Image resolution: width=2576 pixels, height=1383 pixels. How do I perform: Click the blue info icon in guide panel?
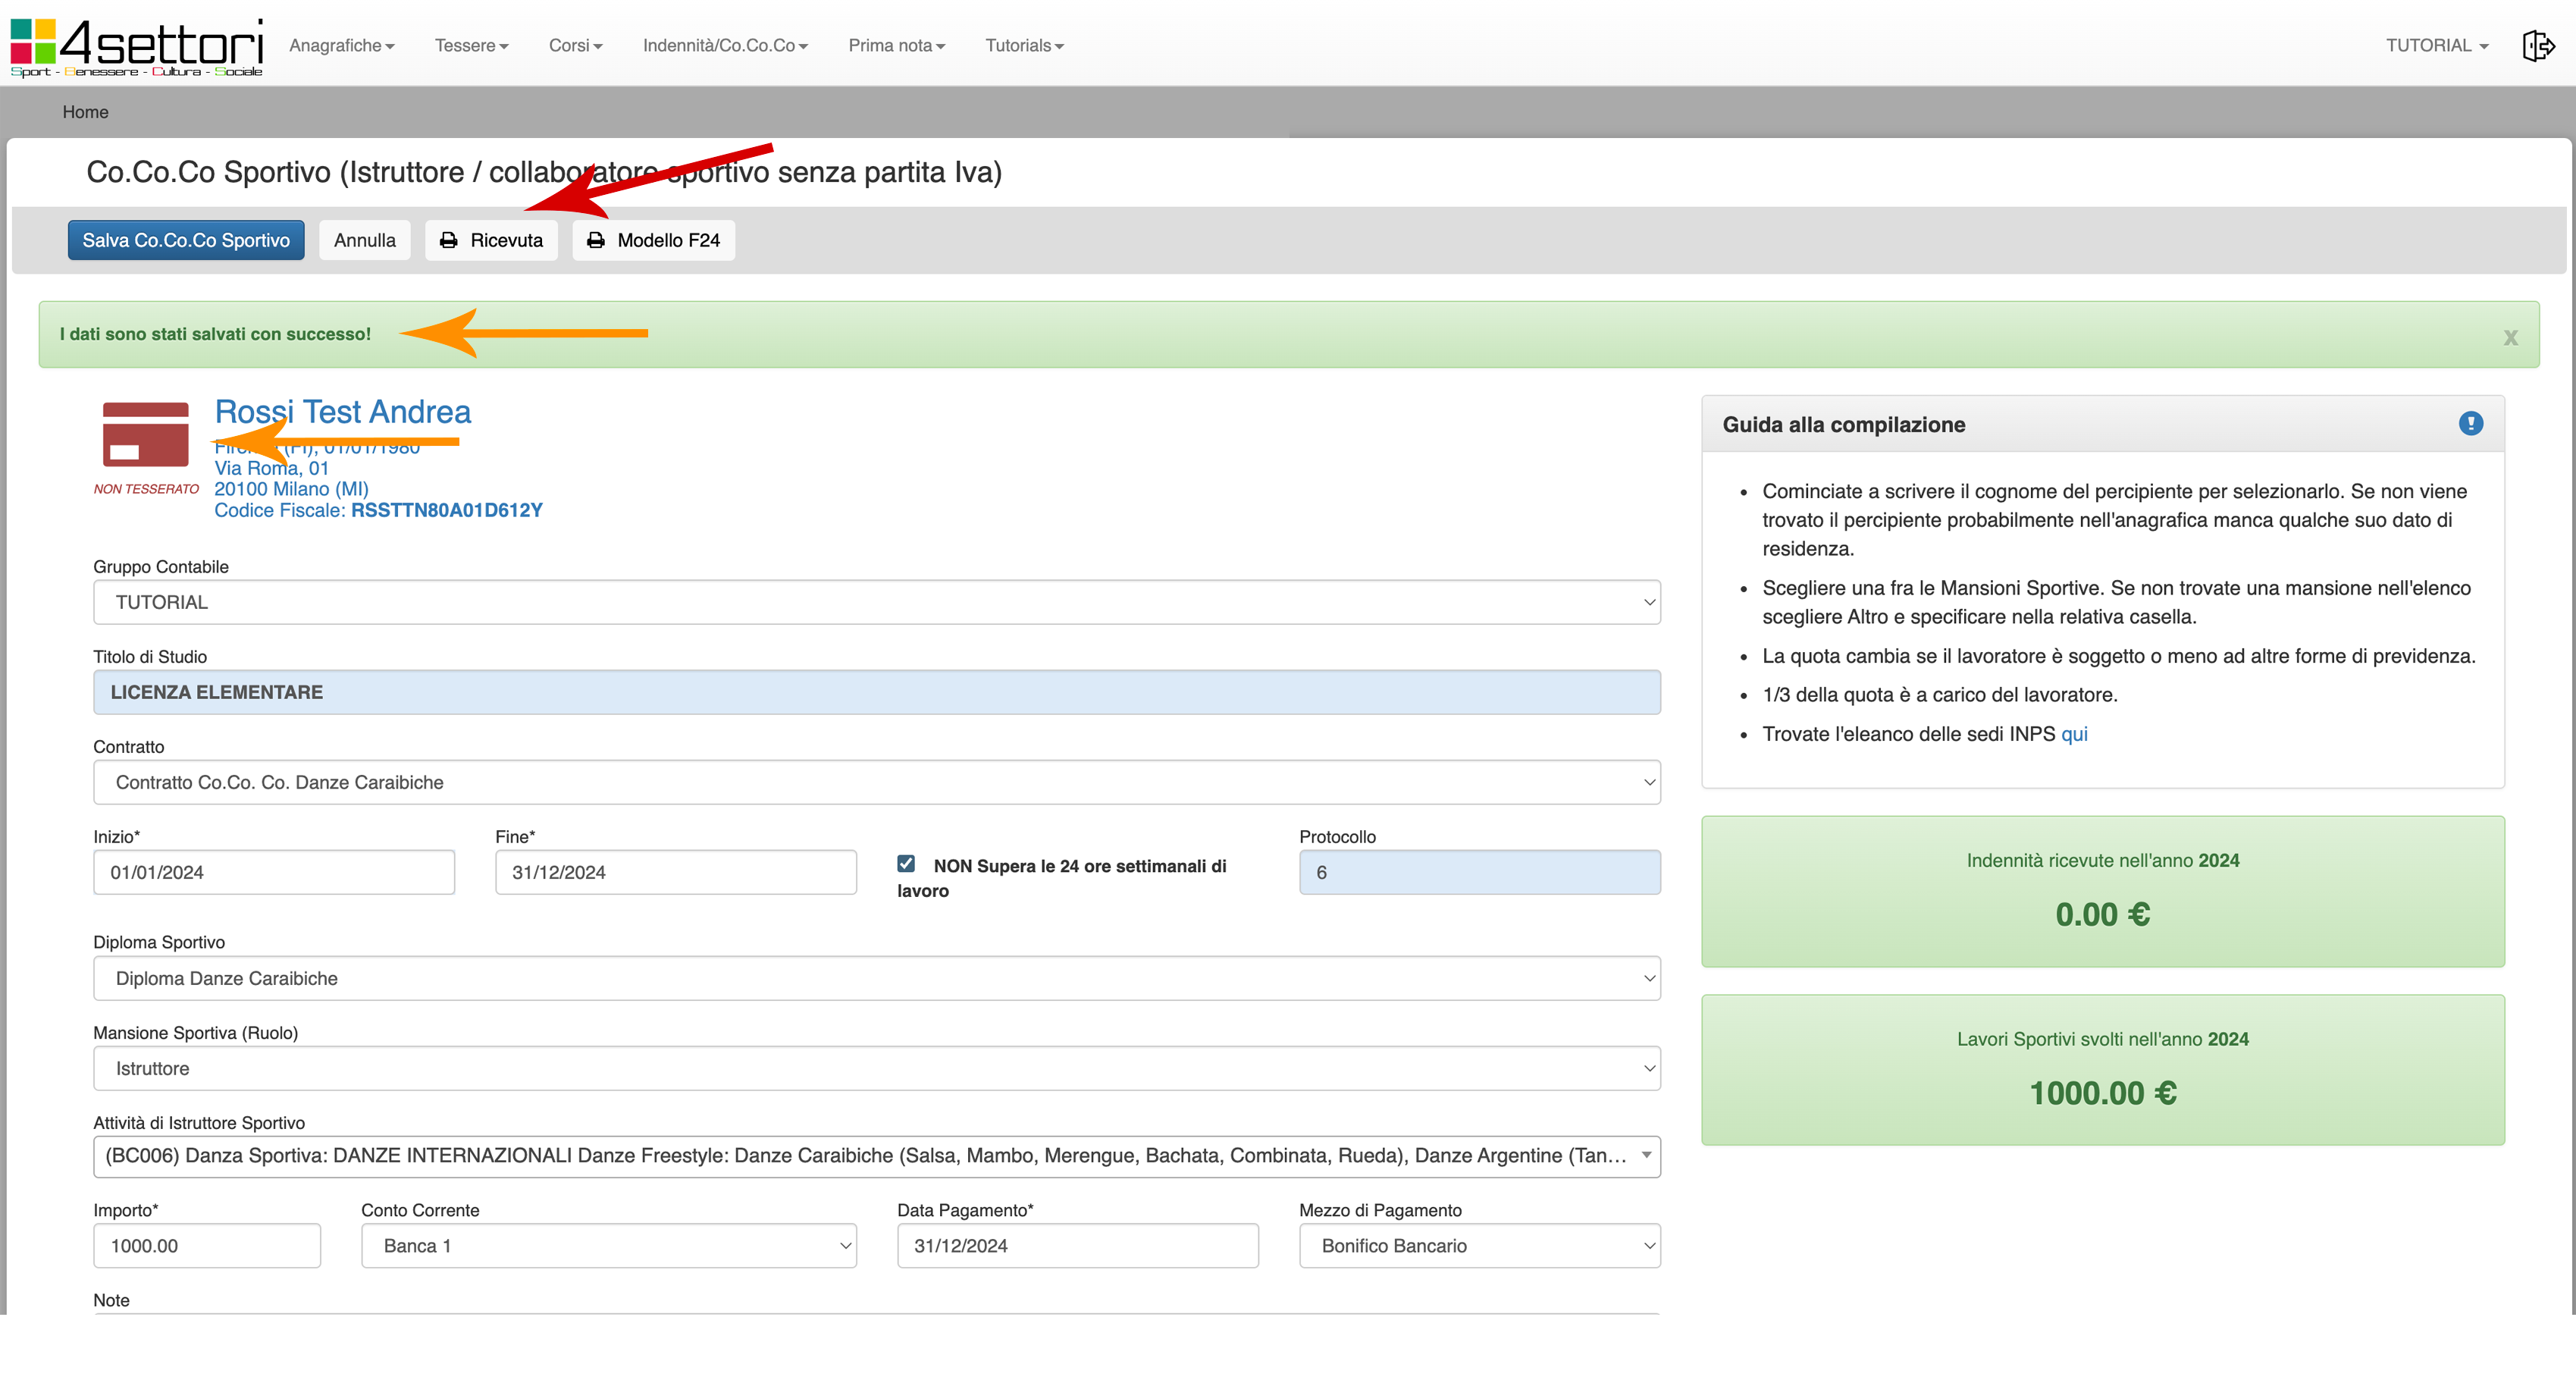pyautogui.click(x=2470, y=424)
